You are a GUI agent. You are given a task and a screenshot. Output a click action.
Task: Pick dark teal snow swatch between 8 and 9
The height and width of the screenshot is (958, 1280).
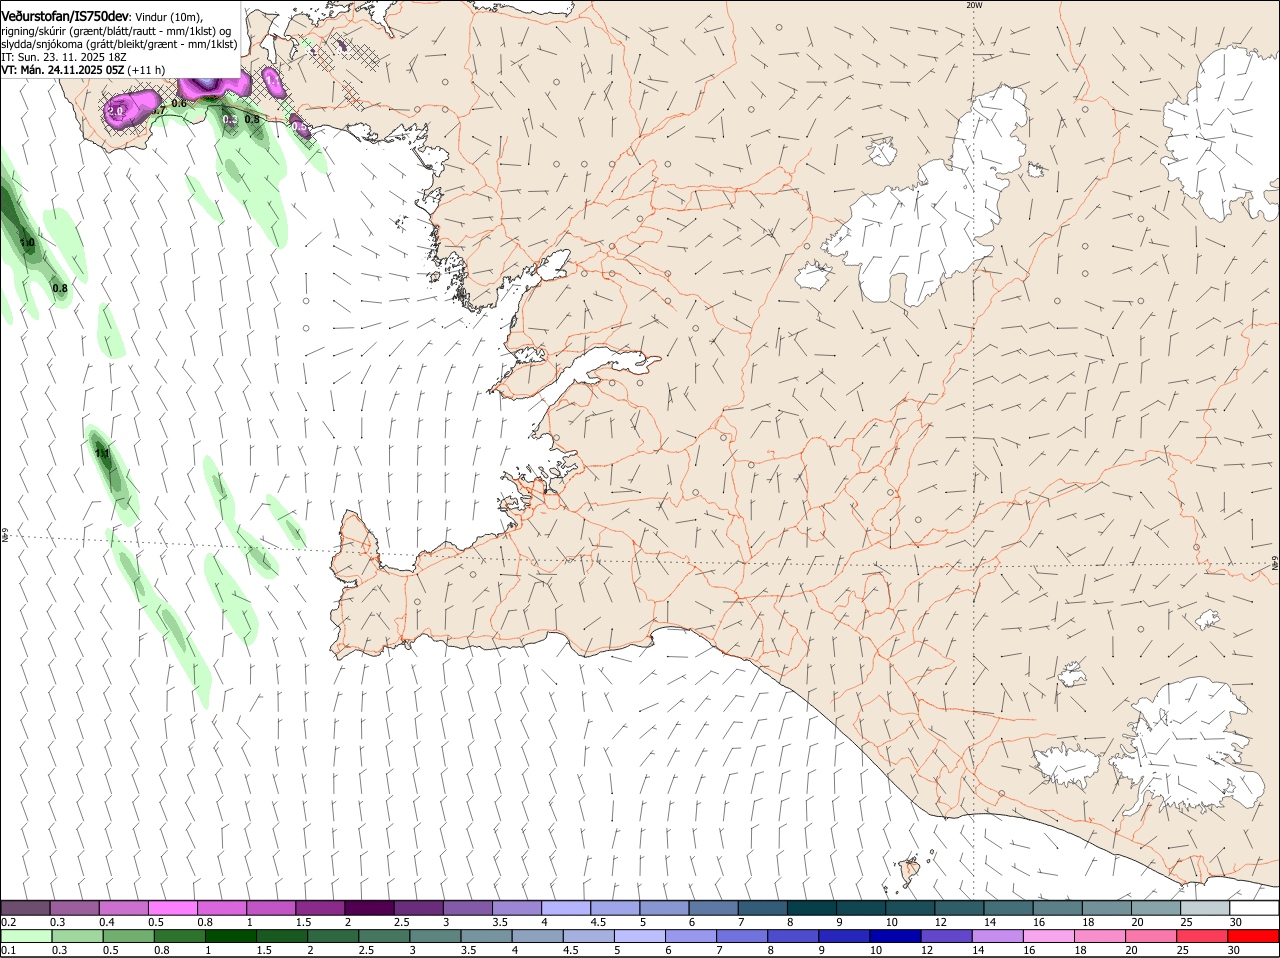[811, 908]
